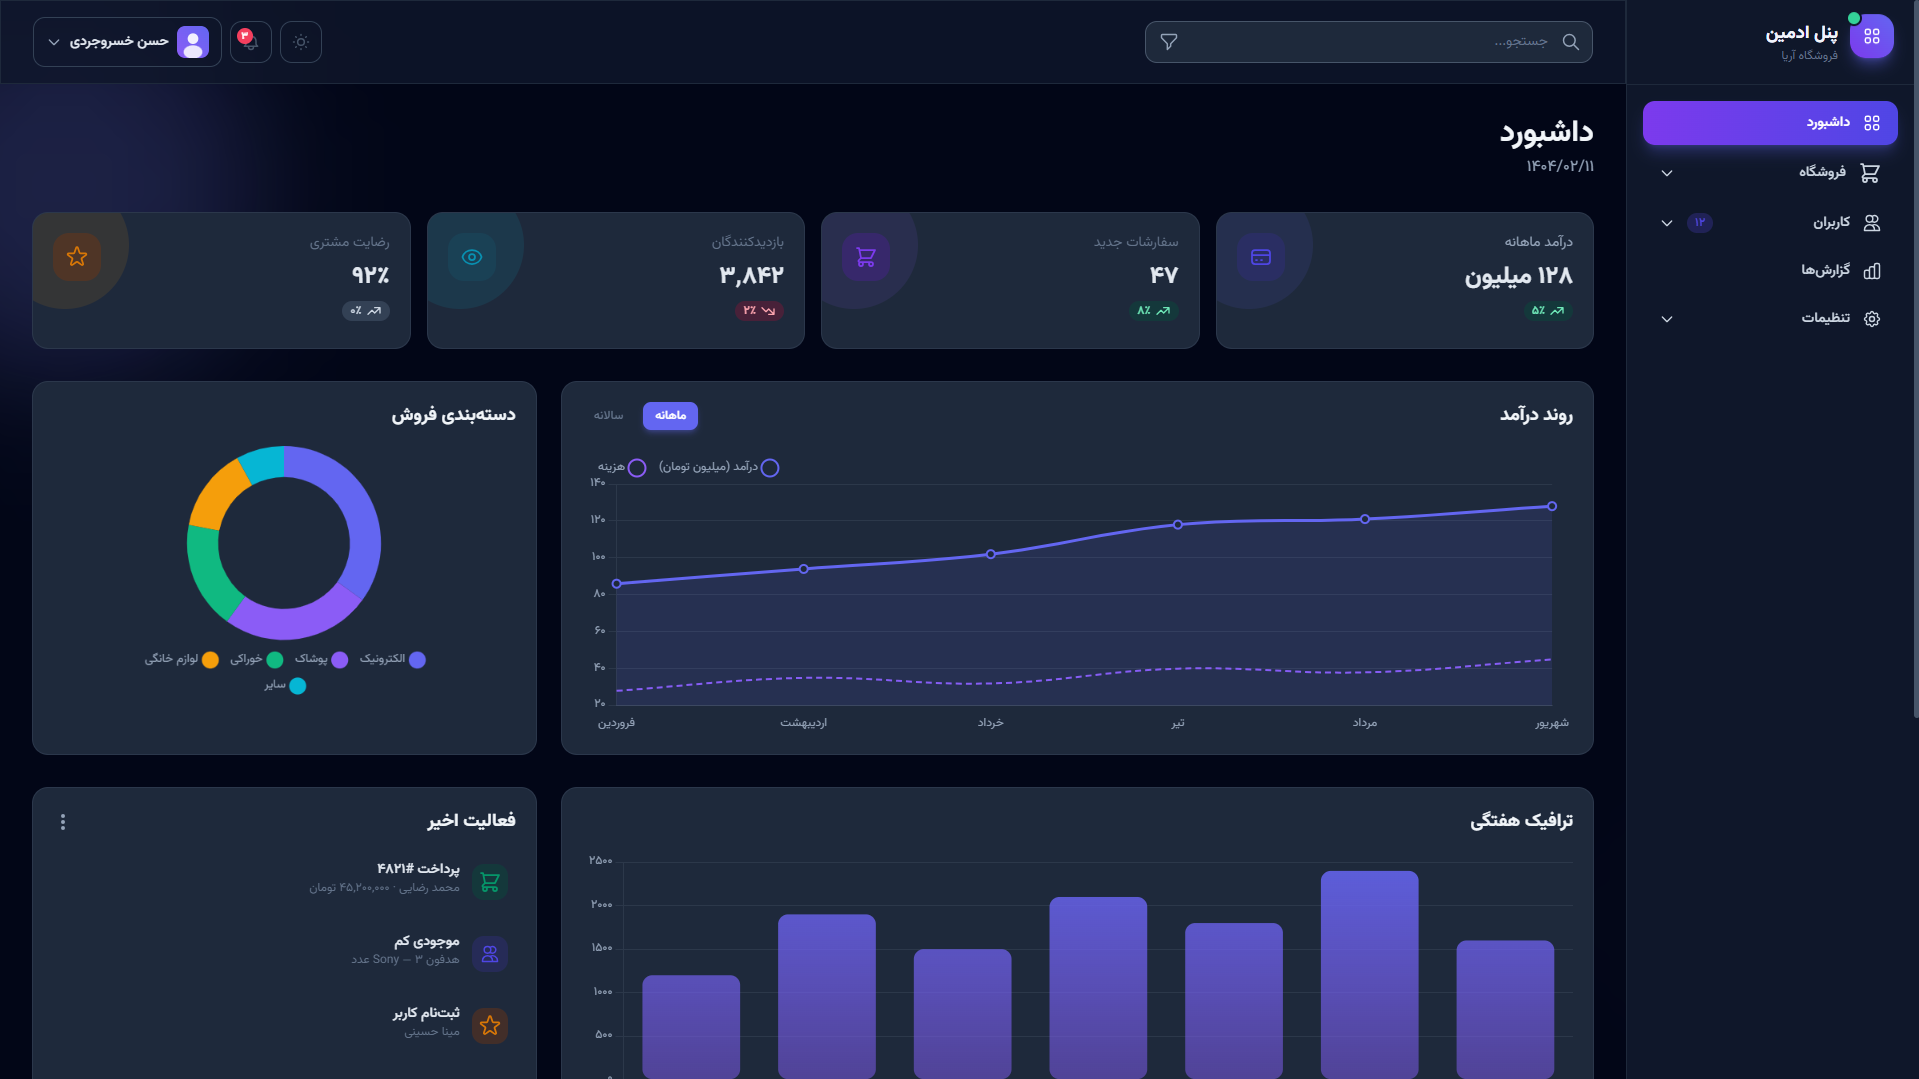Click the three-dot menu in فعالیت اخیر
This screenshot has width=1919, height=1079.
point(63,822)
